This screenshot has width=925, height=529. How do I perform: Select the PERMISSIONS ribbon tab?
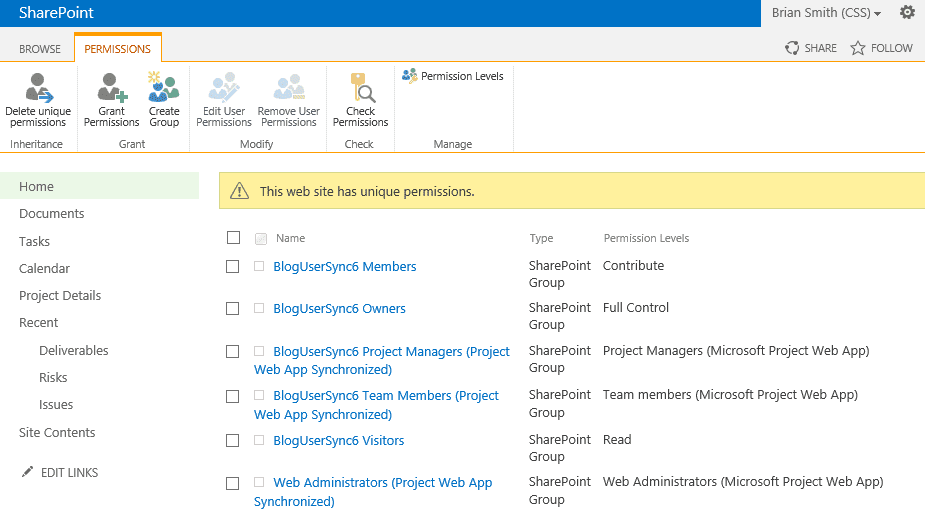pyautogui.click(x=117, y=49)
